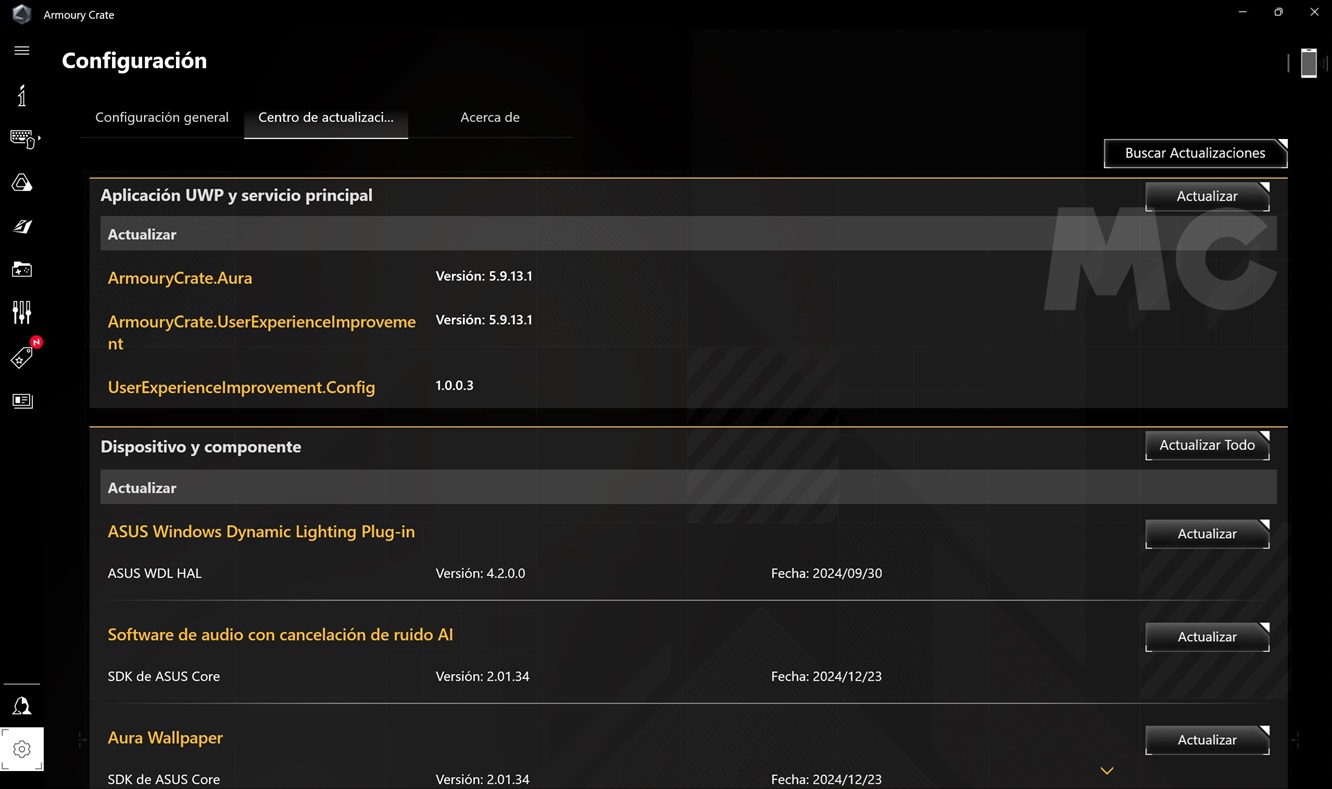Open the User Center profile icon
1332x789 pixels.
[22, 706]
